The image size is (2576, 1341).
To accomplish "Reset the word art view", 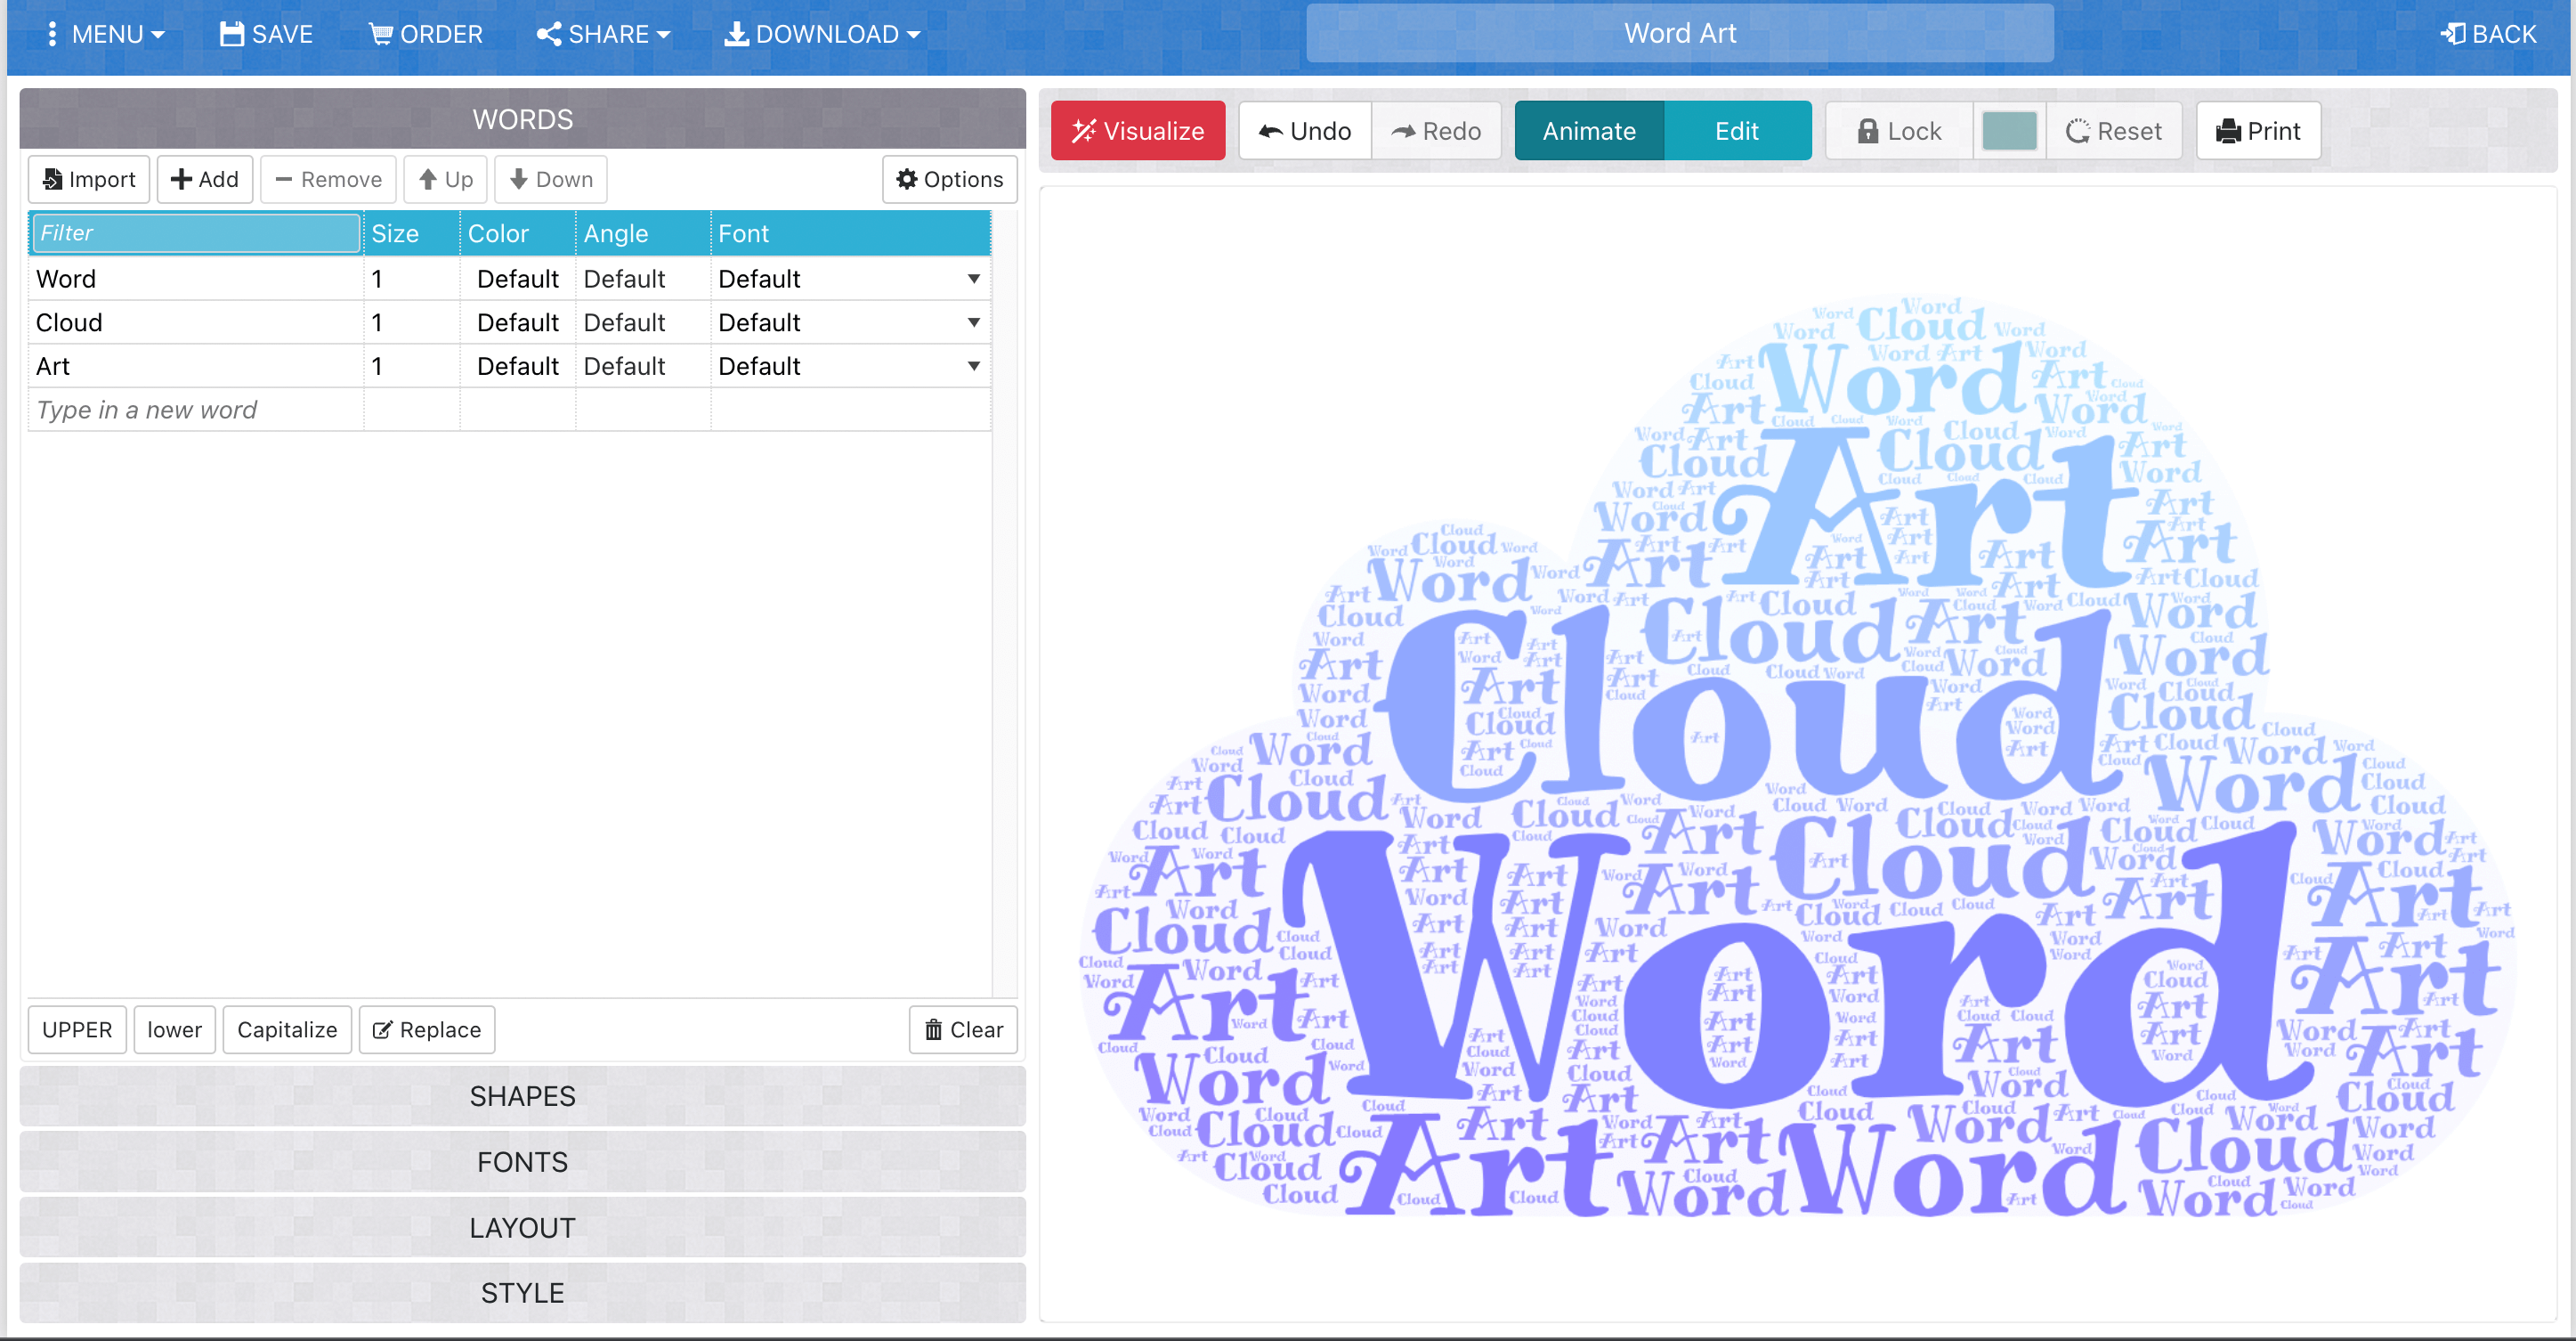I will click(2113, 131).
